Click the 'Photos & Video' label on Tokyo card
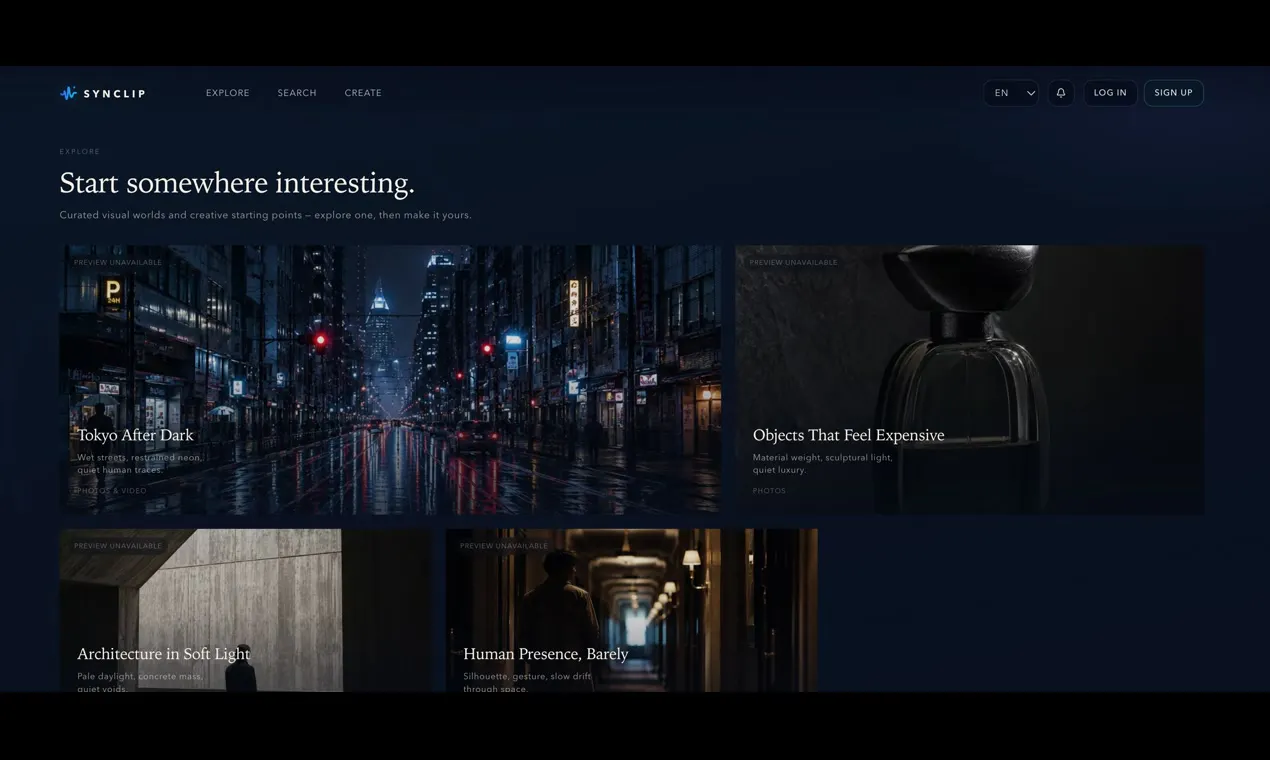 pos(110,491)
